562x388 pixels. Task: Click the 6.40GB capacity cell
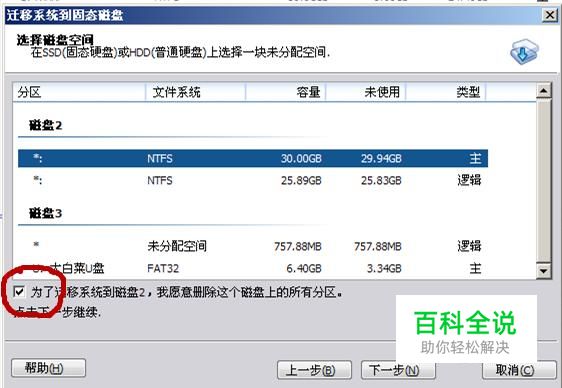(304, 268)
